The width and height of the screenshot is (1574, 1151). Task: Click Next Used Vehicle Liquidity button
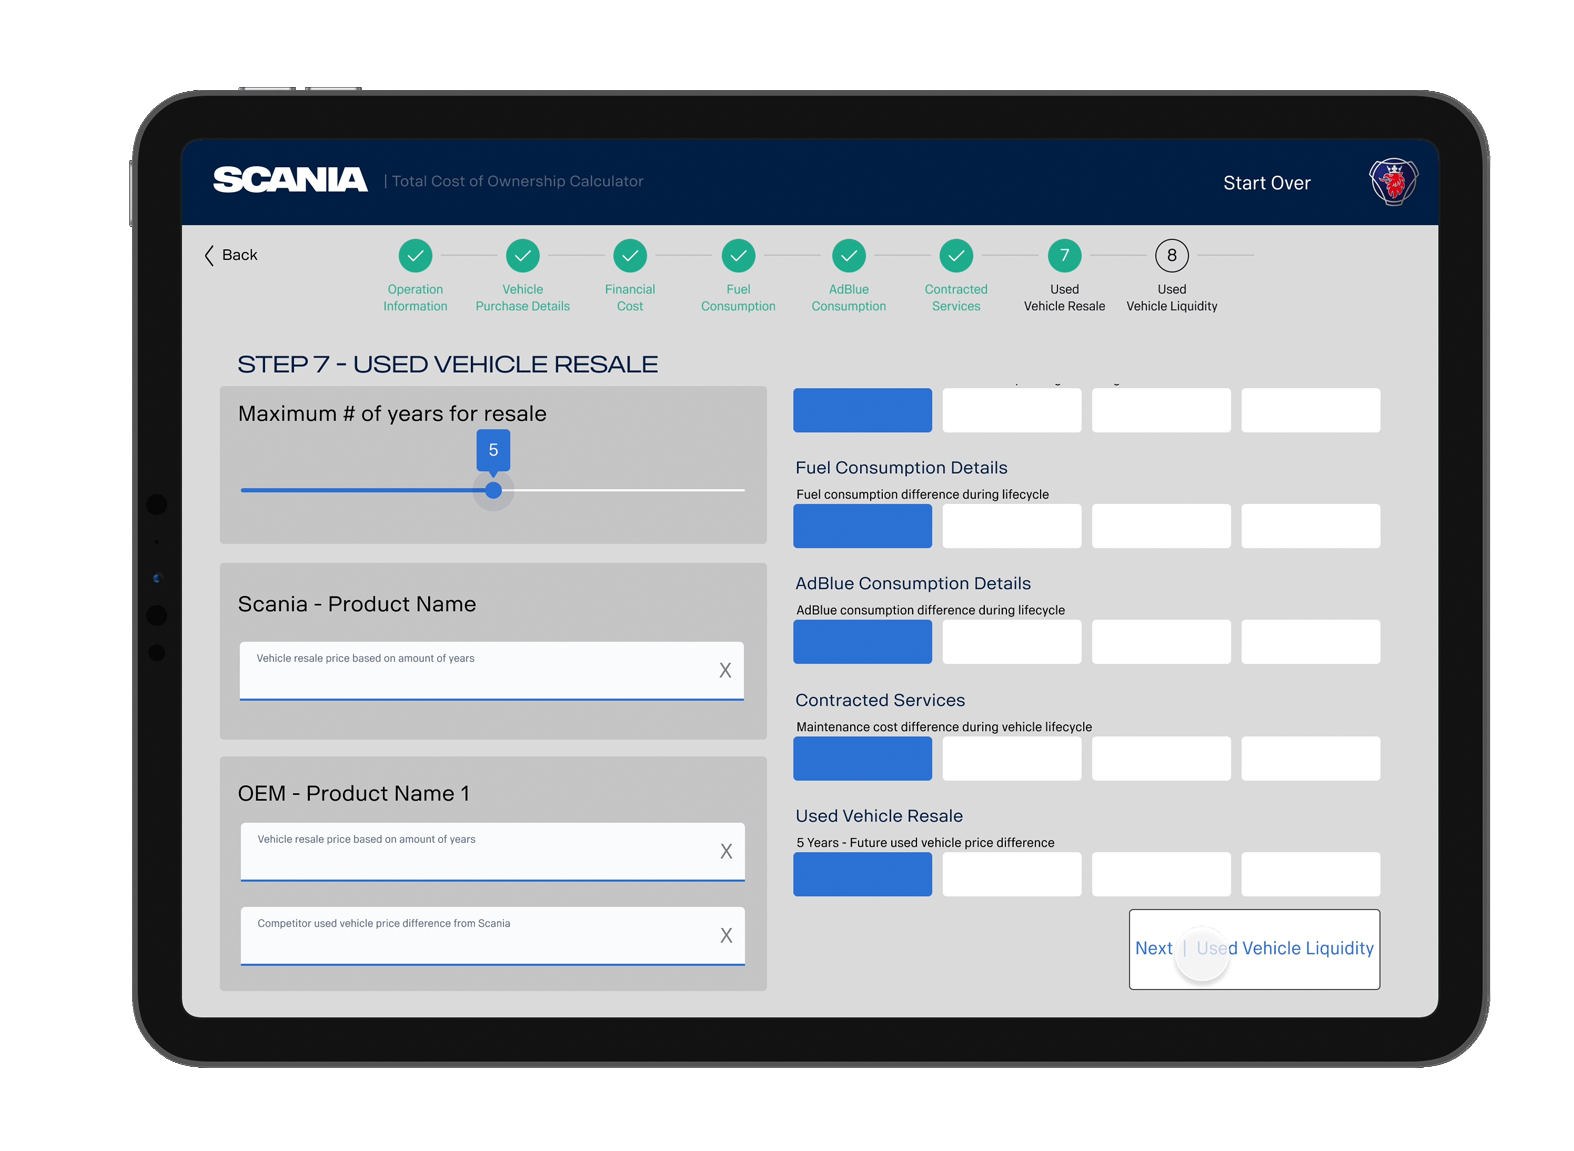coord(1254,949)
